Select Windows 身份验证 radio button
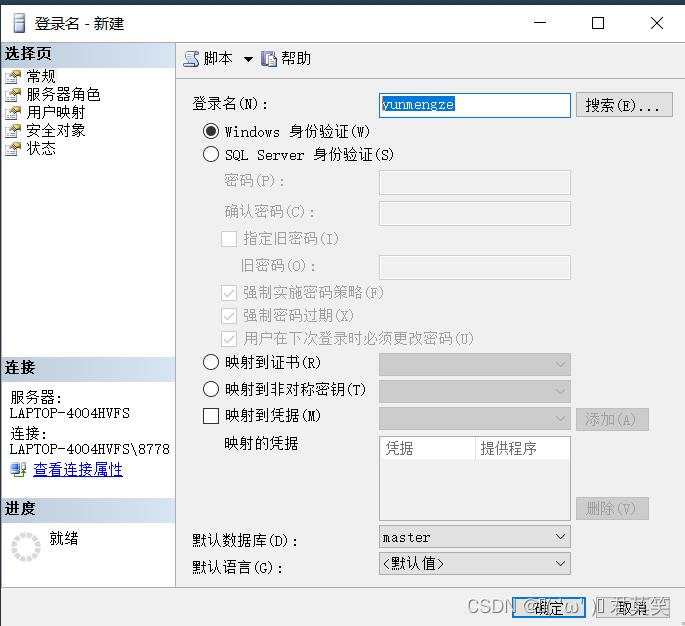685x626 pixels. [211, 131]
